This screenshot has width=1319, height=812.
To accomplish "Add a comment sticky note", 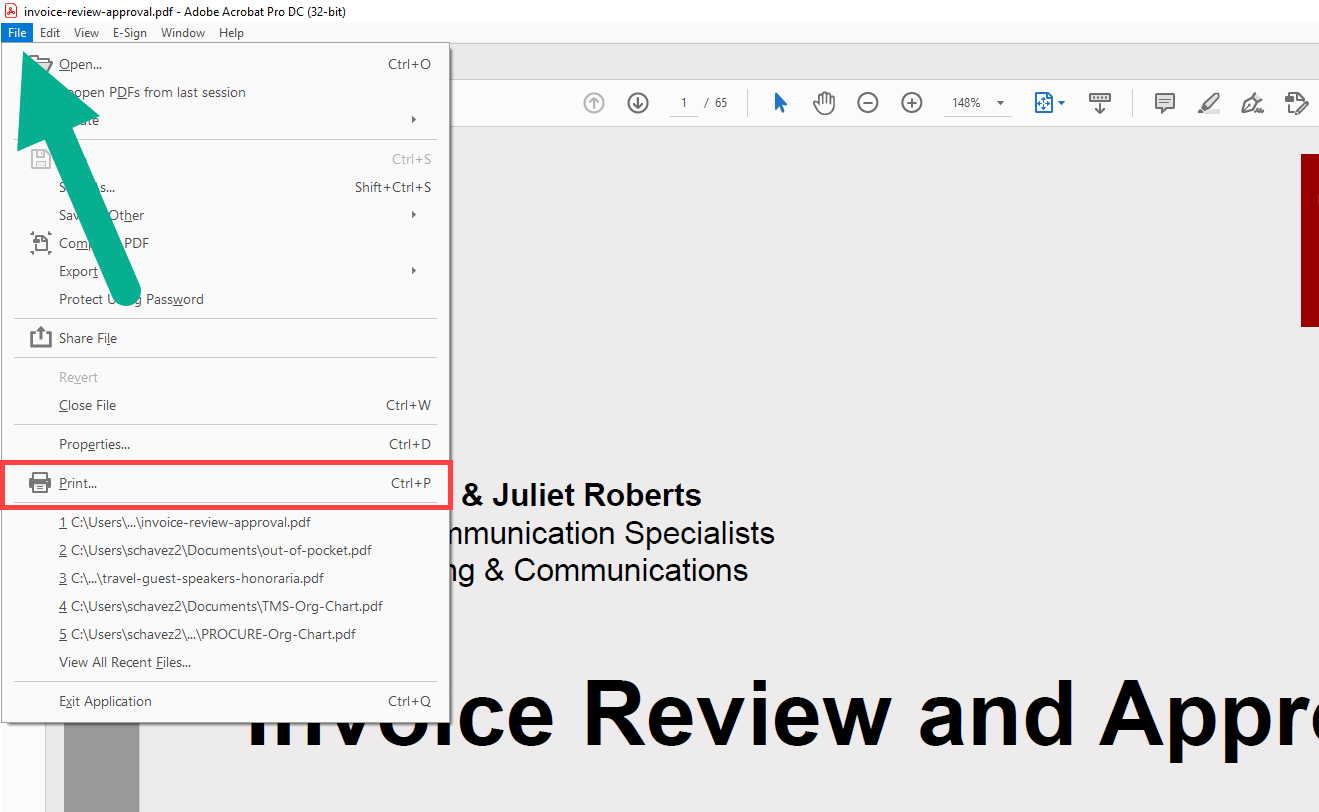I will (x=1165, y=103).
